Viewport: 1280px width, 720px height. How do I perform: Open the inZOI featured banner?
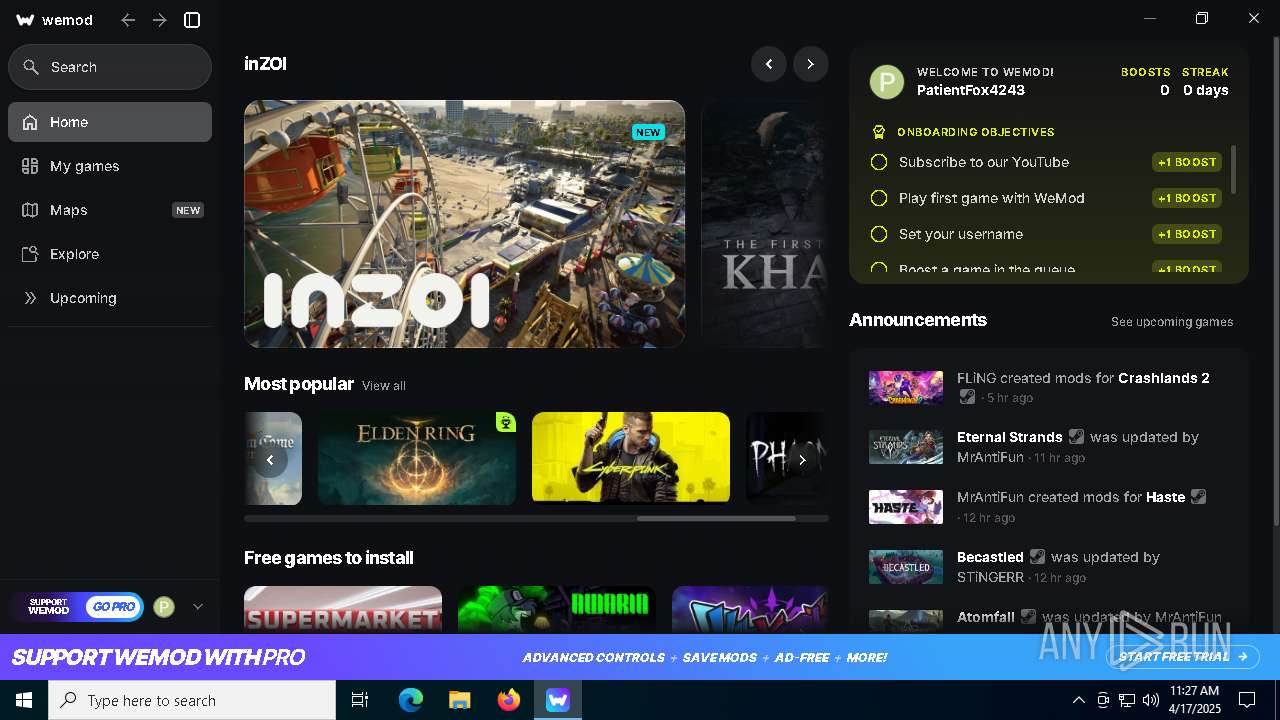(464, 224)
